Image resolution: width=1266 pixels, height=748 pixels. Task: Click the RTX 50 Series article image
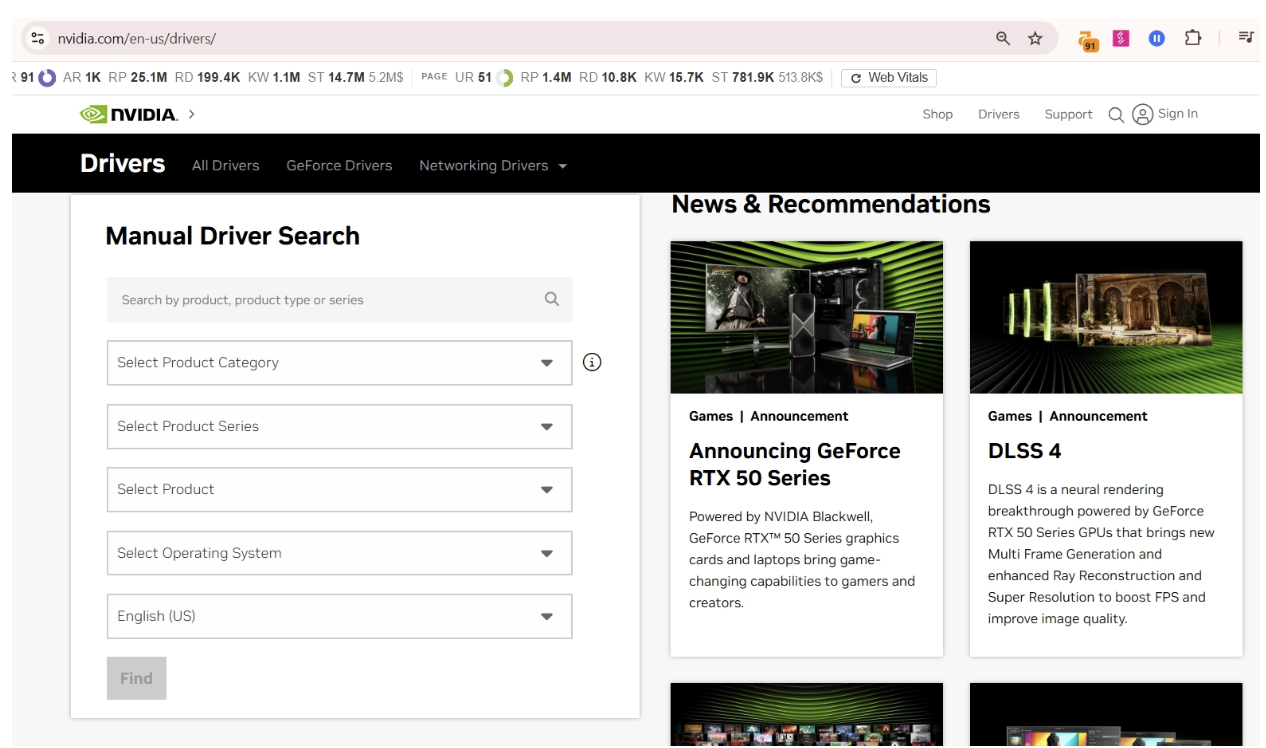coord(806,317)
